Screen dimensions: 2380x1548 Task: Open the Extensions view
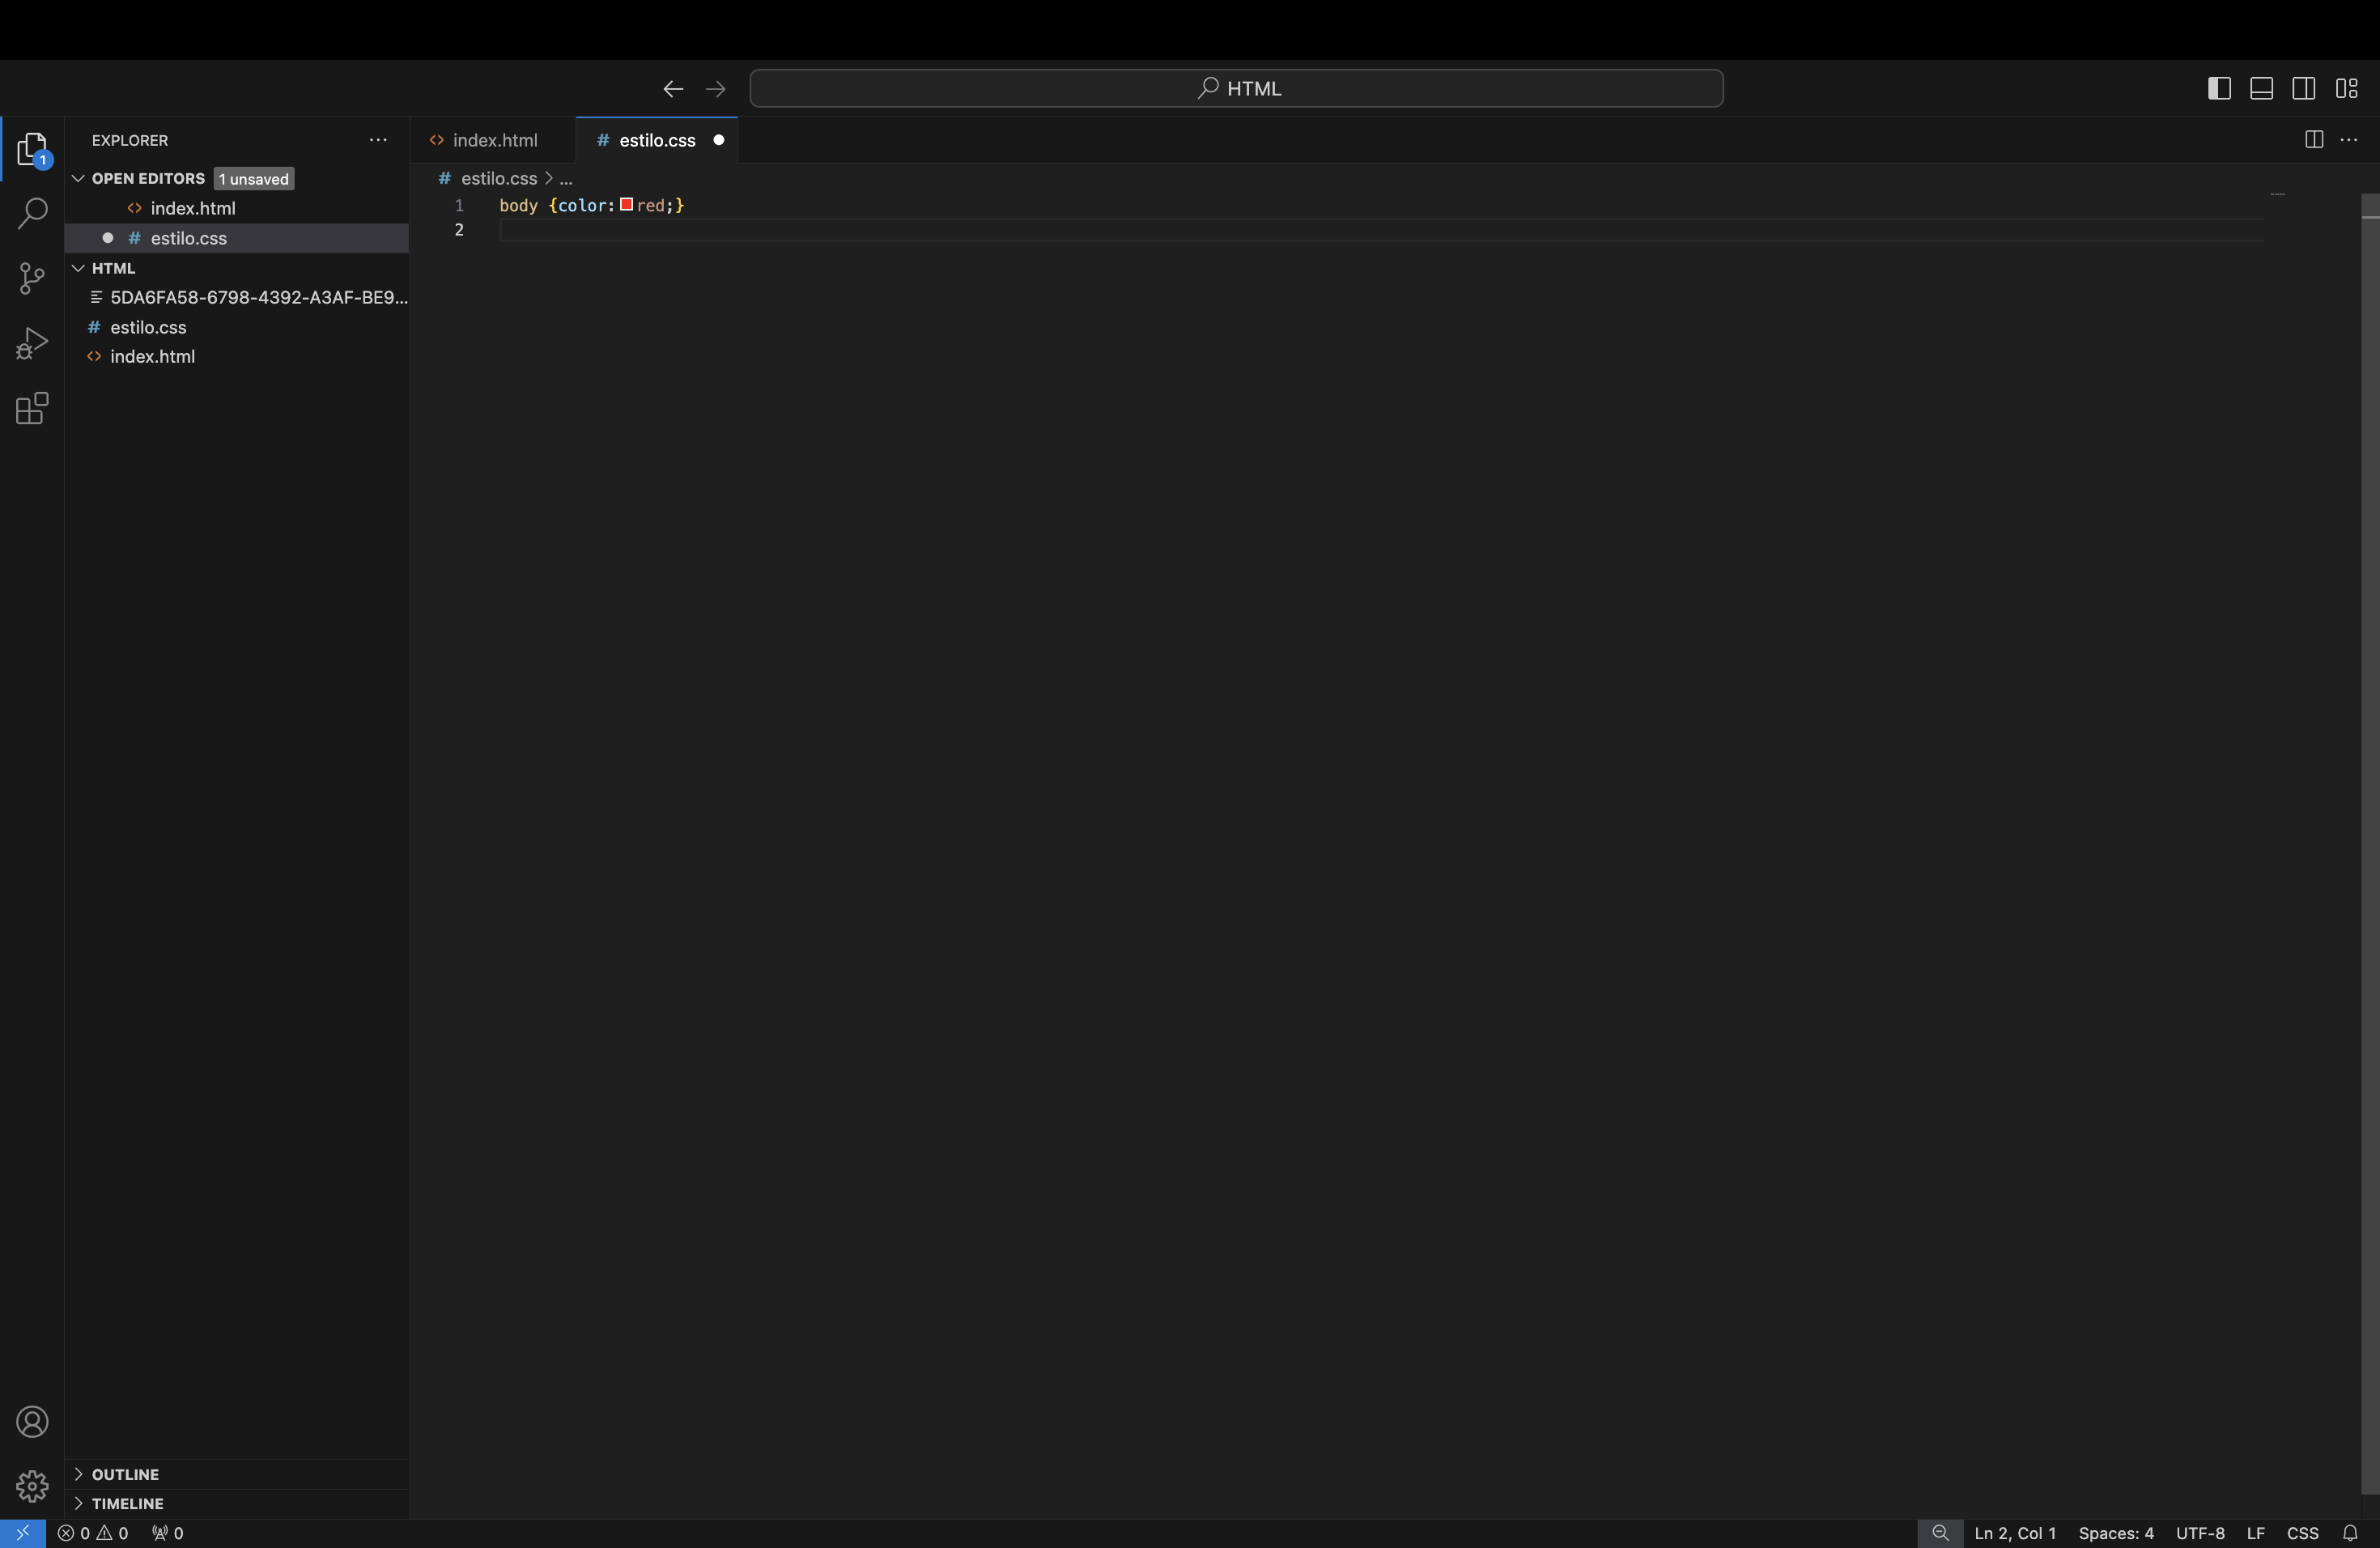(32, 408)
